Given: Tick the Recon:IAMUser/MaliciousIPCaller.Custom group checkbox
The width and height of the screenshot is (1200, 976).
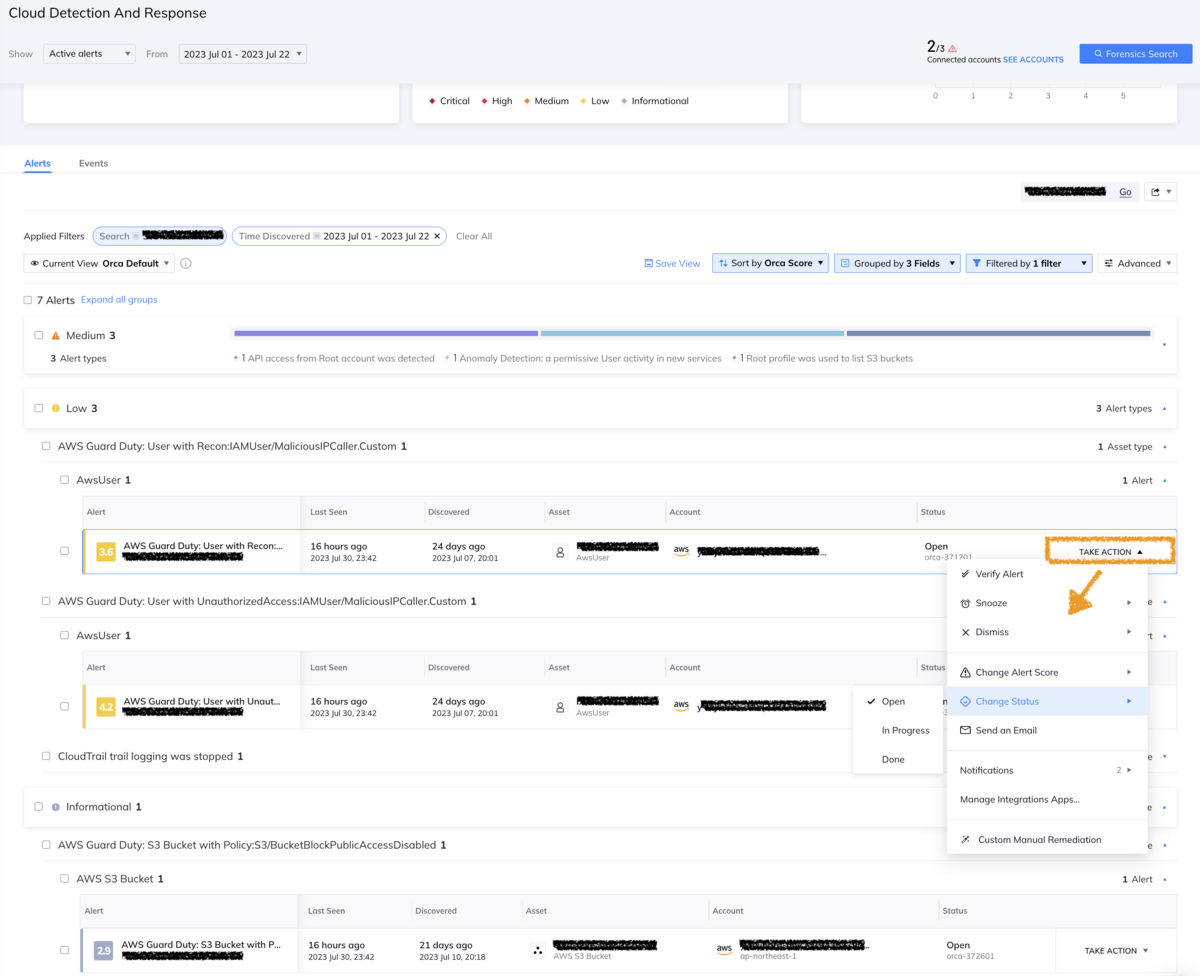Looking at the screenshot, I should (x=46, y=446).
